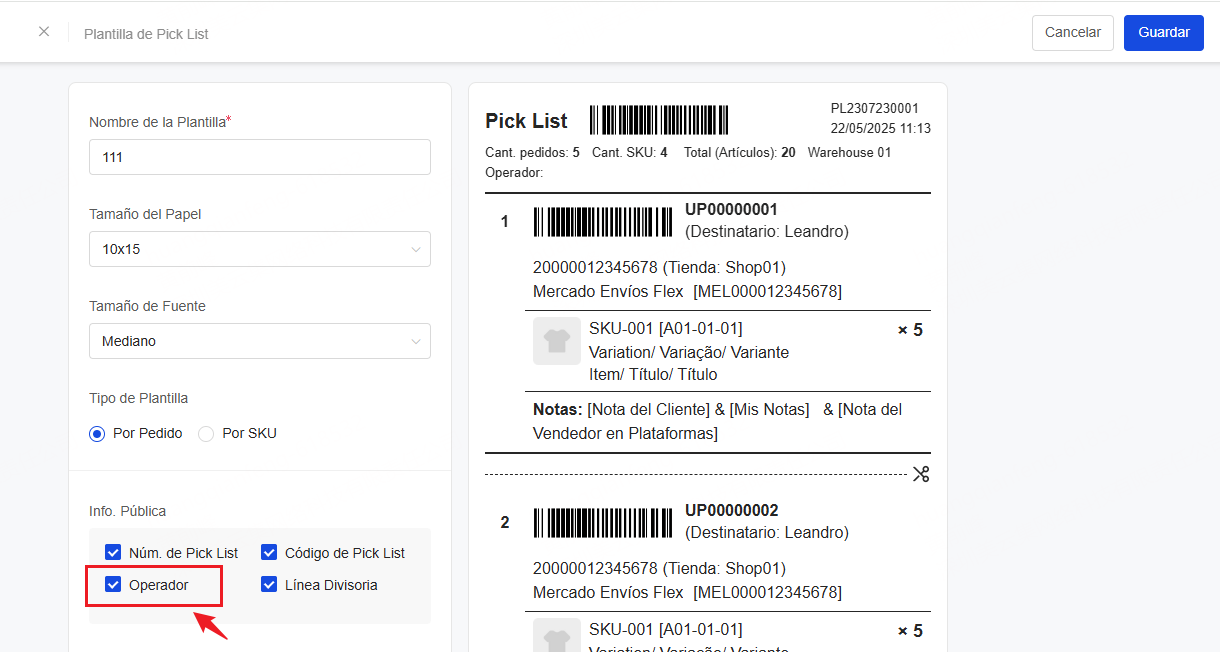Click barcode for order UP00000001

click(603, 221)
